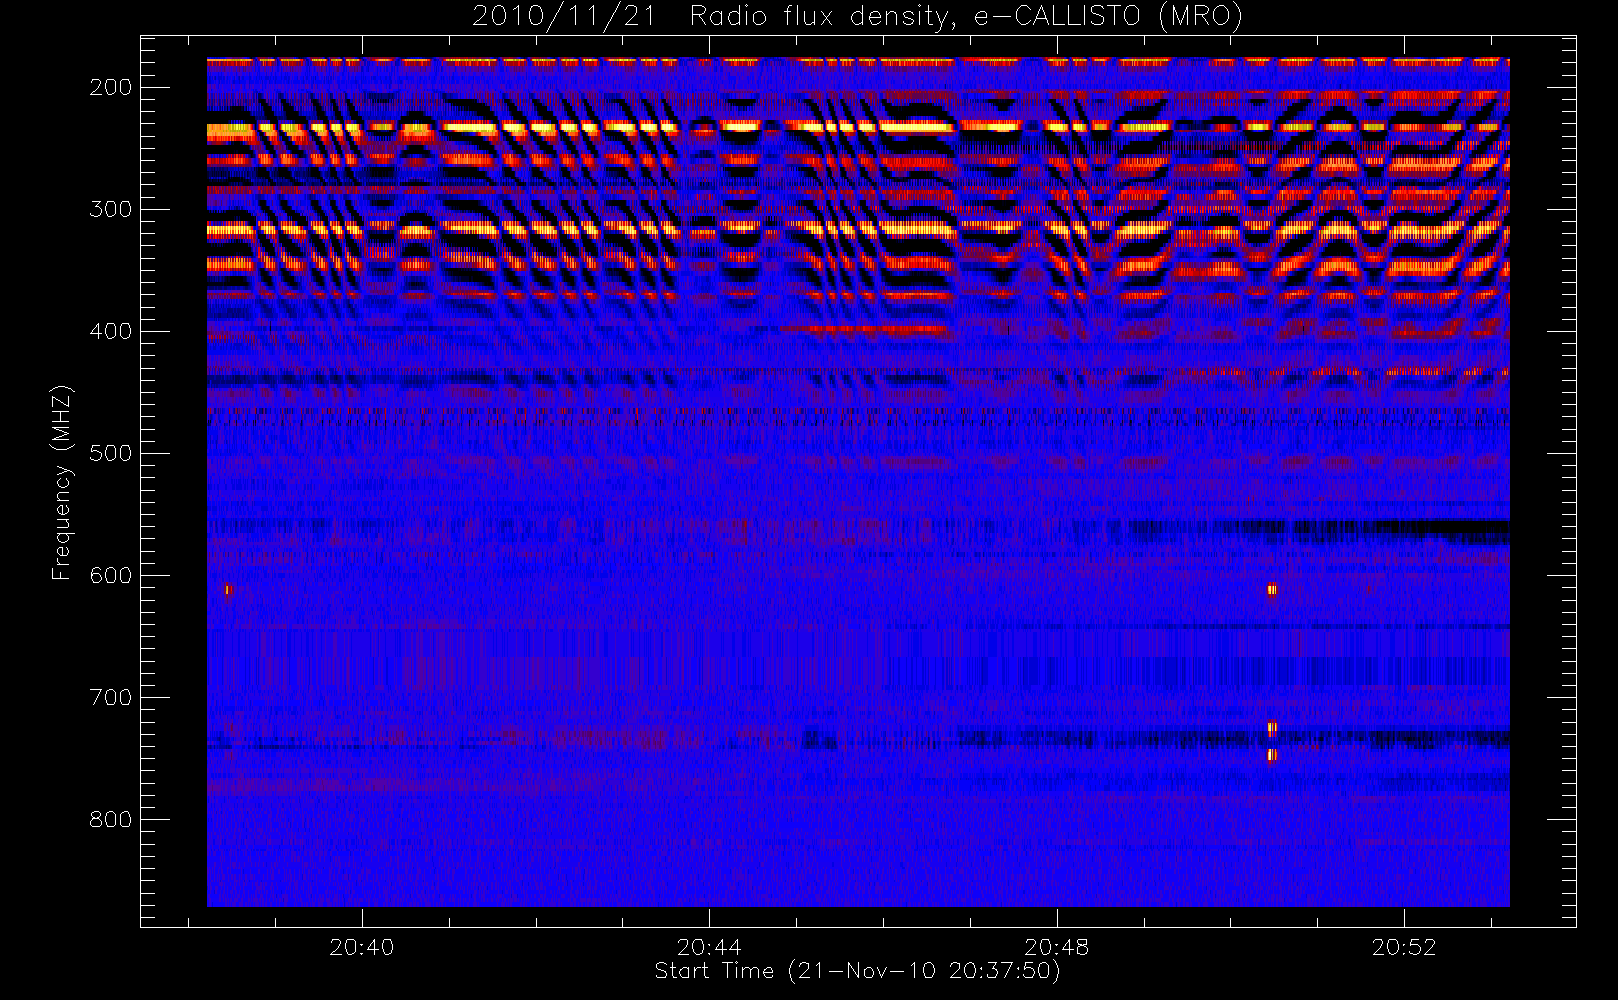Click the 200 frequency tick label
The width and height of the screenshot is (1618, 1000).
pos(111,87)
